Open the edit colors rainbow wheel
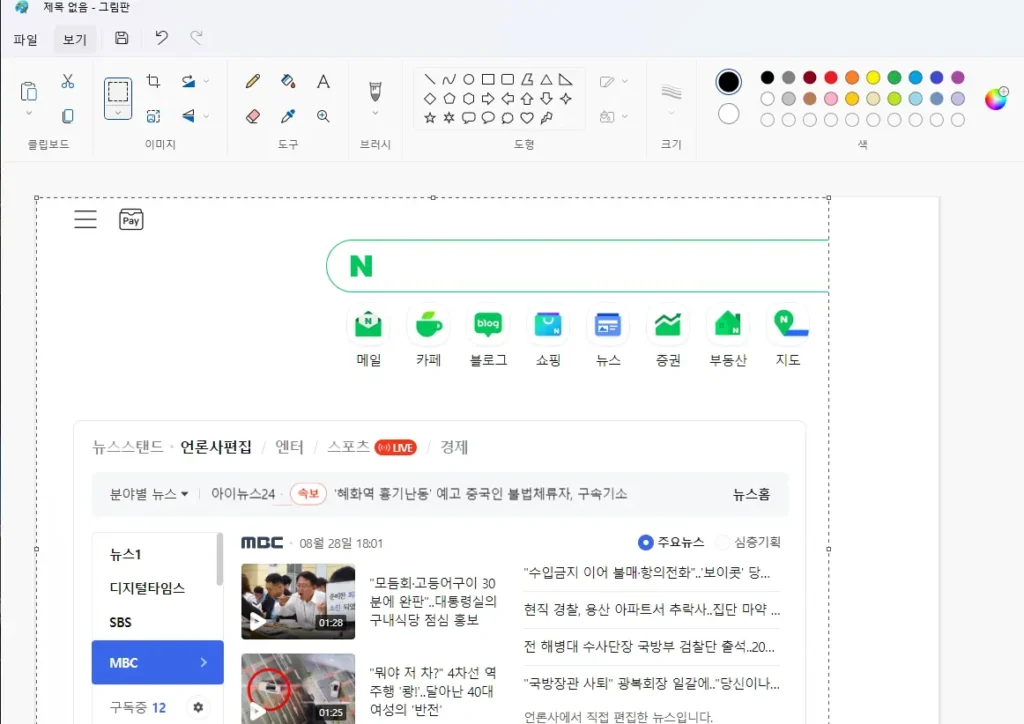Viewport: 1024px width, 724px height. tap(995, 98)
